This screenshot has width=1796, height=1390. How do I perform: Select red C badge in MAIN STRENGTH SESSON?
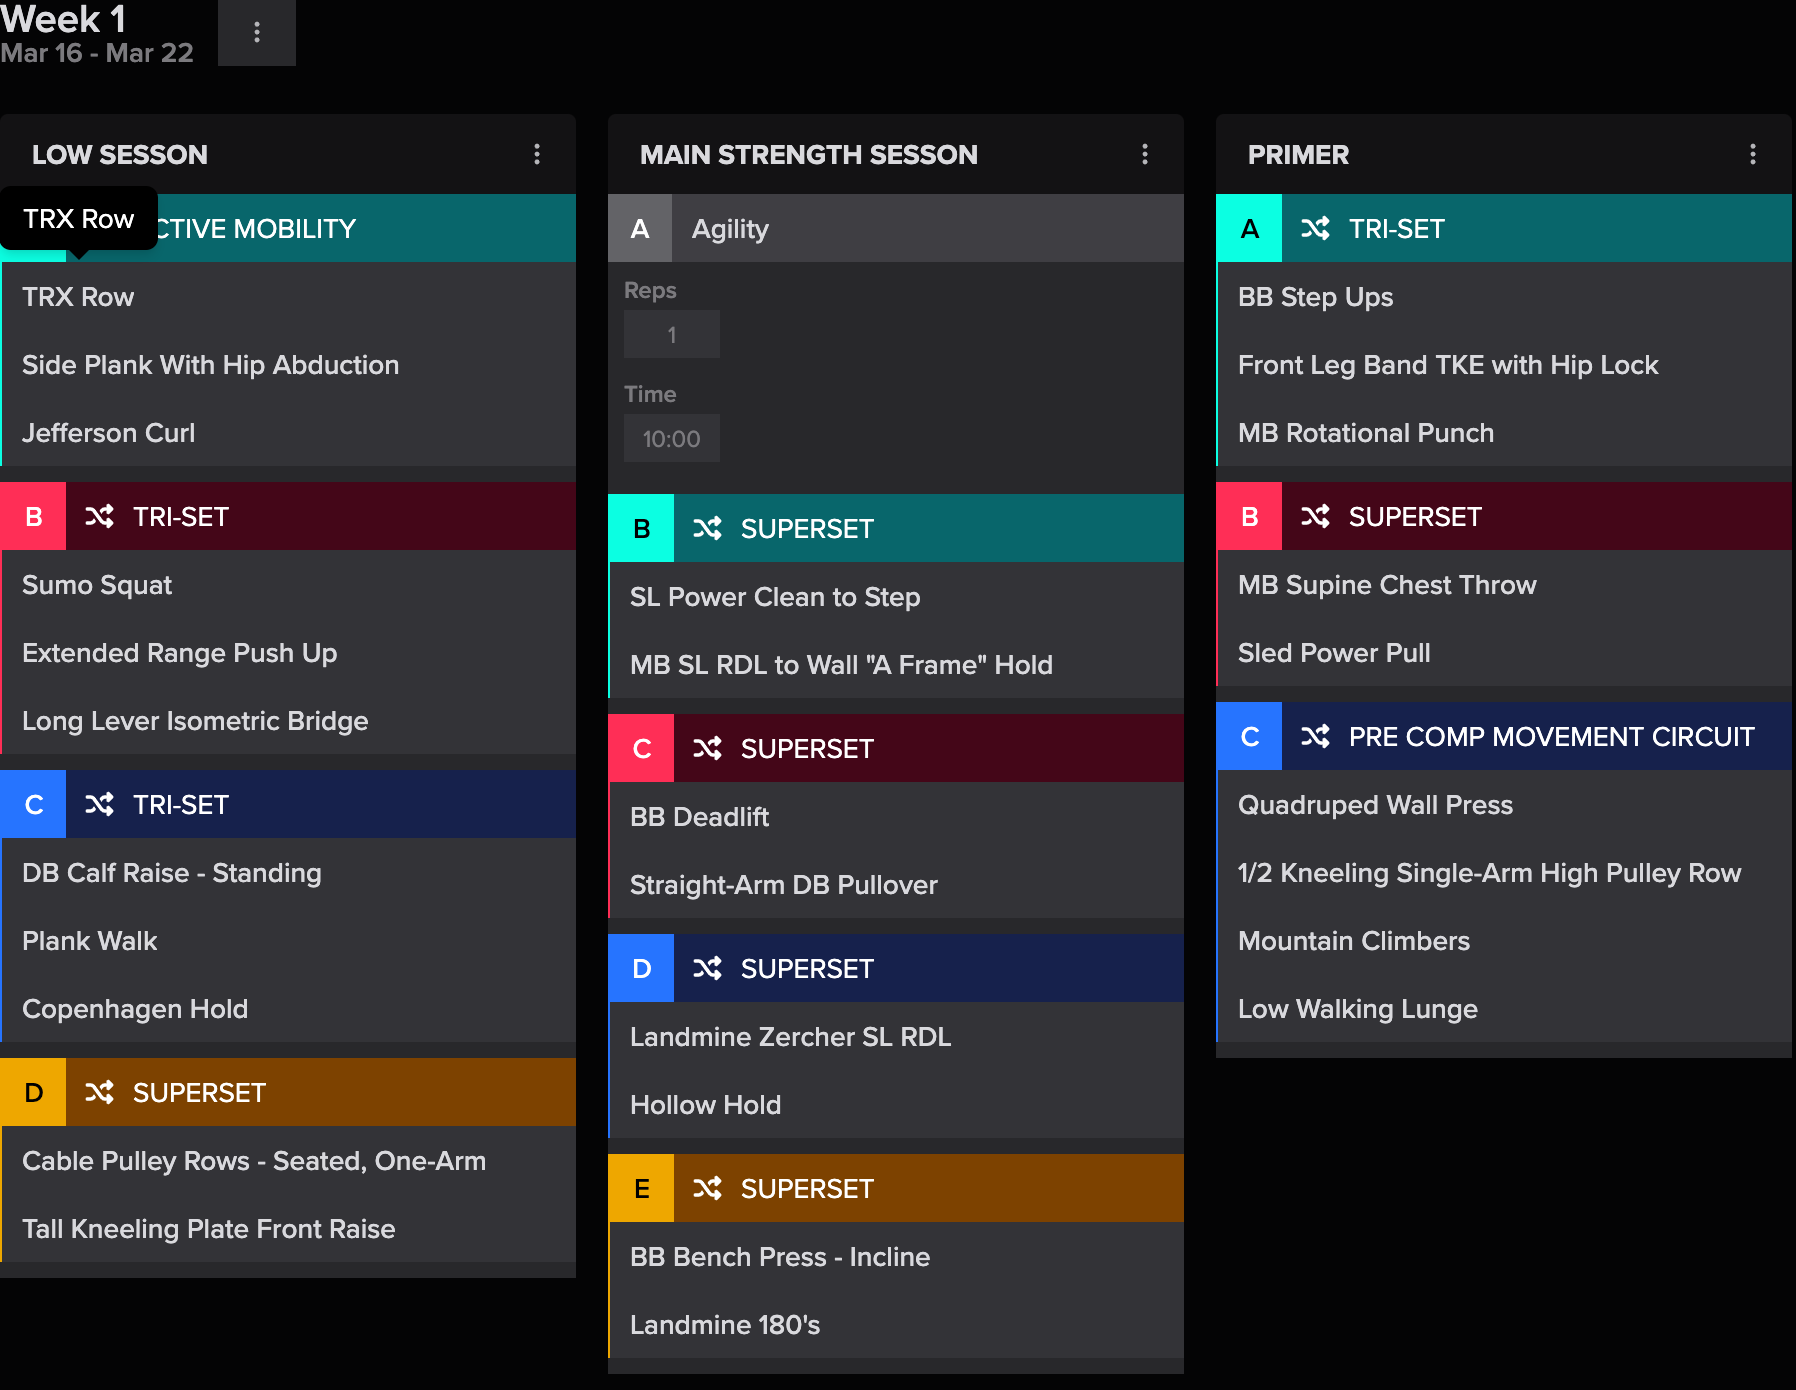pos(641,748)
